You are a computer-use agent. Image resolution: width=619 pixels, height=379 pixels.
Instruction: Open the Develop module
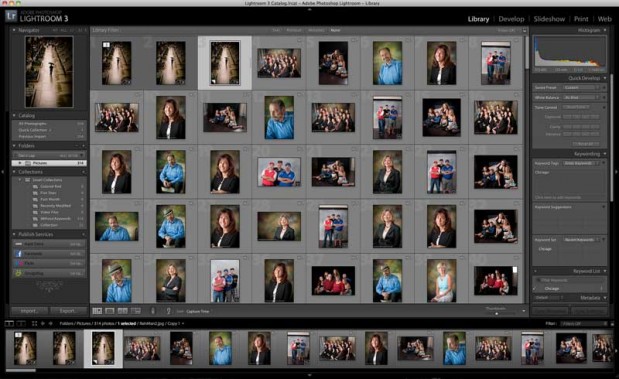pos(511,19)
